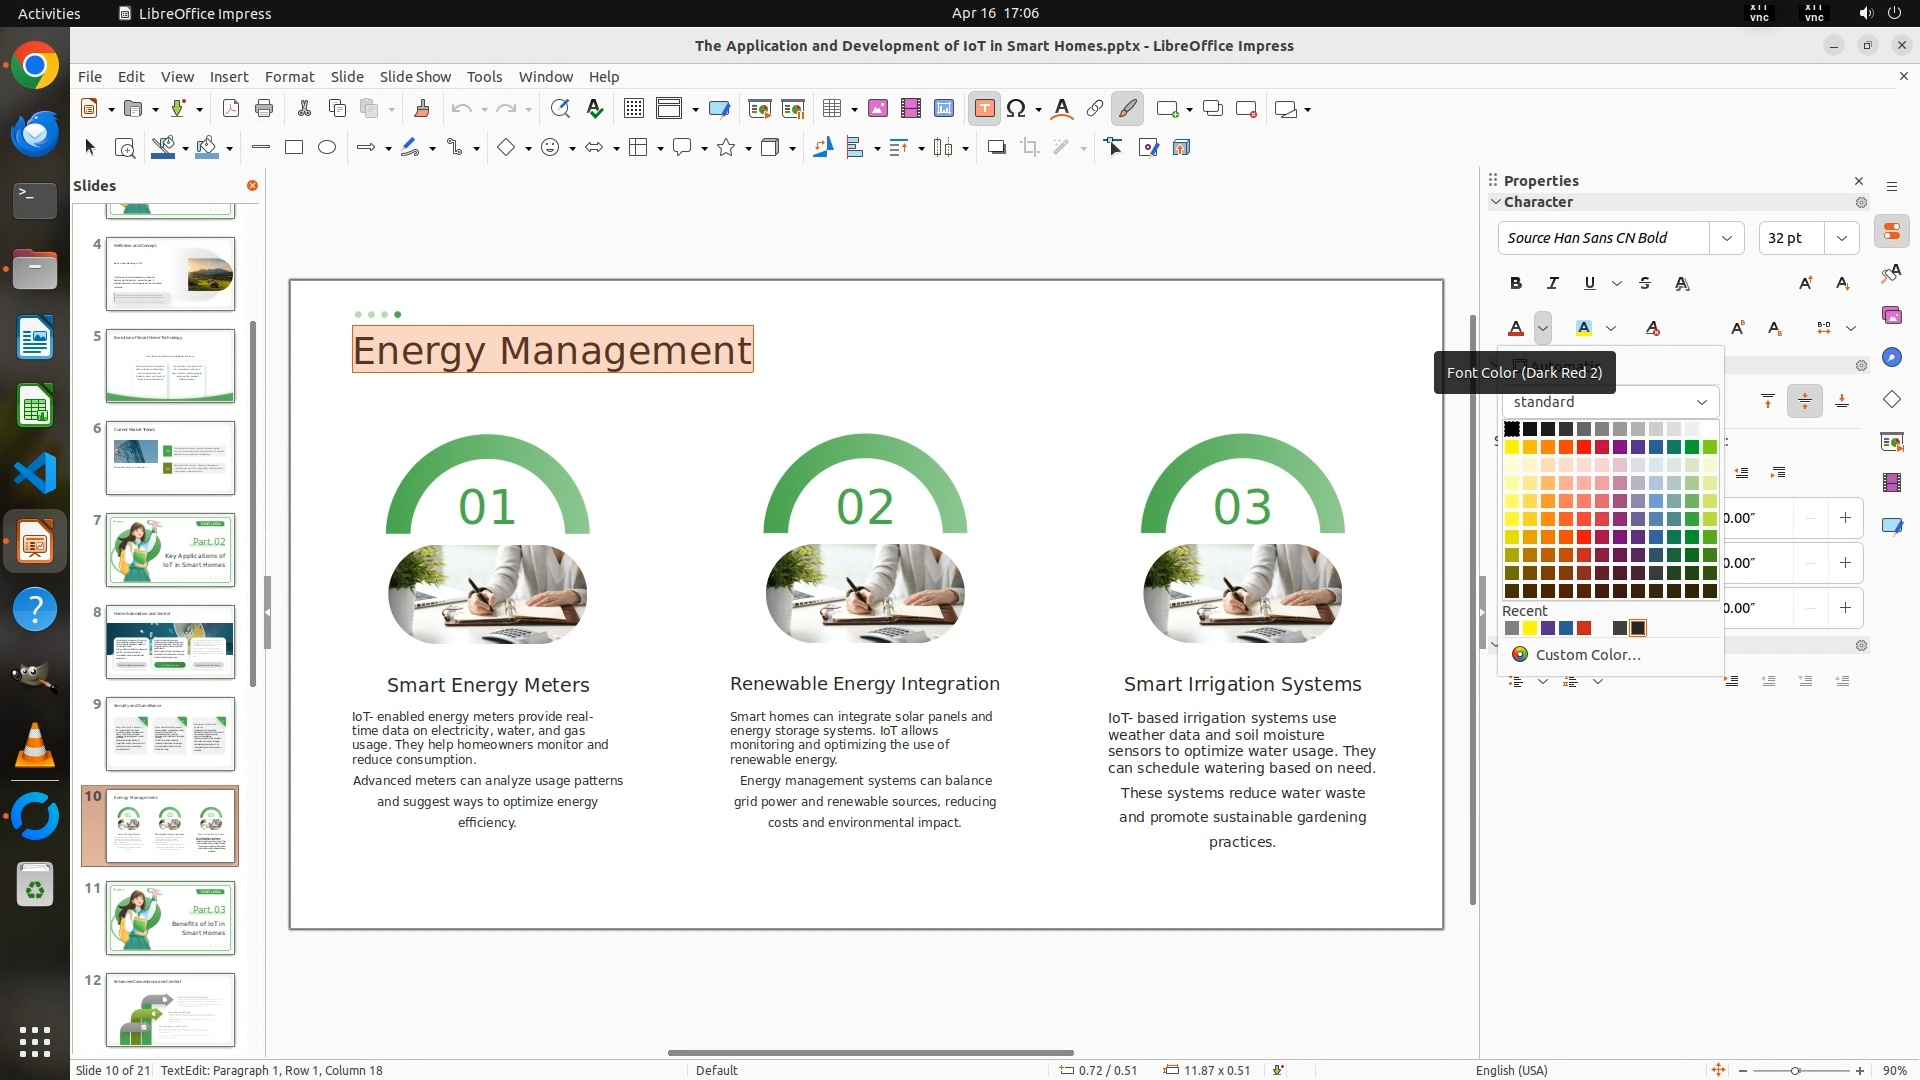
Task: Toggle Bold in Character panel
Action: pos(1516,284)
